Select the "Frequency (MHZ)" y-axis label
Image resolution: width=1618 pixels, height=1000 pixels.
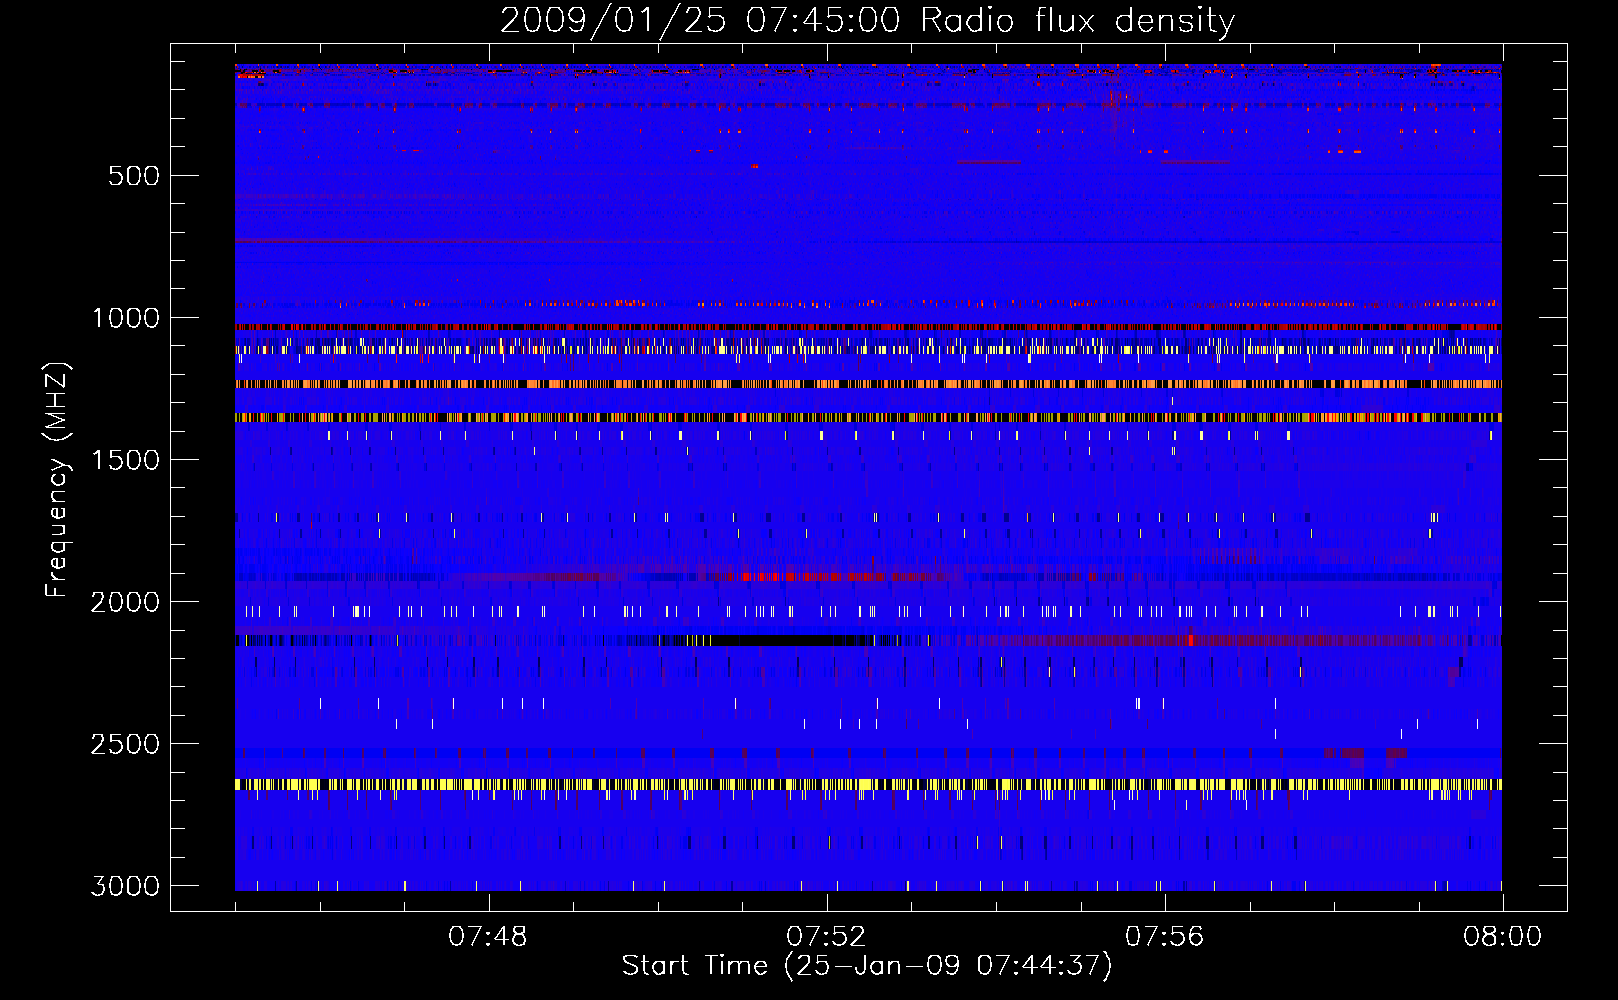point(57,480)
